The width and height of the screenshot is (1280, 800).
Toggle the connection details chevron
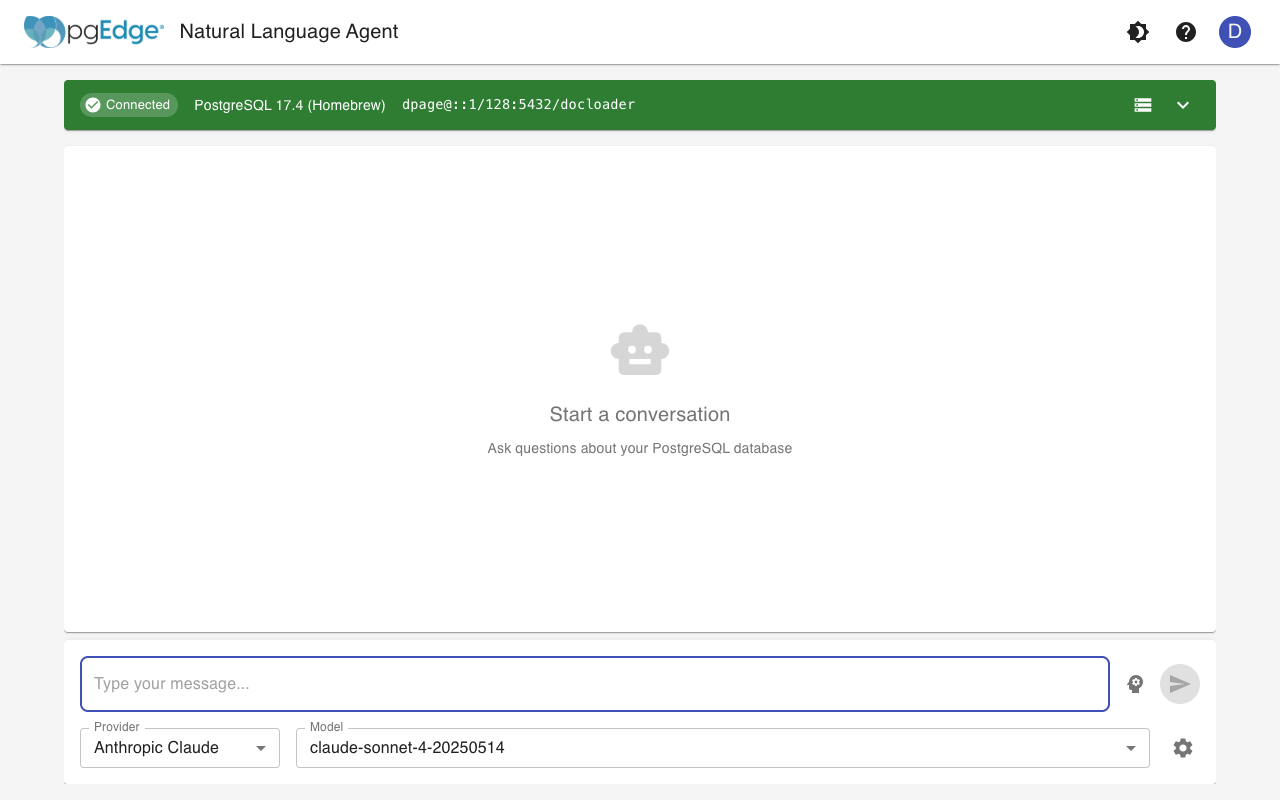click(x=1183, y=104)
